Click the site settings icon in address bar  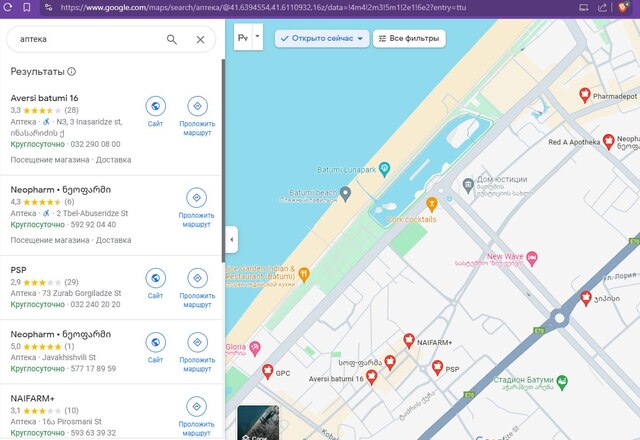point(49,7)
